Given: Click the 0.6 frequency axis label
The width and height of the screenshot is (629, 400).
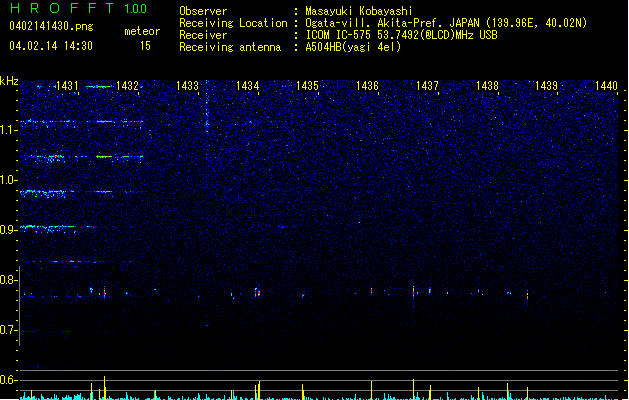Looking at the screenshot, I should tap(8, 380).
